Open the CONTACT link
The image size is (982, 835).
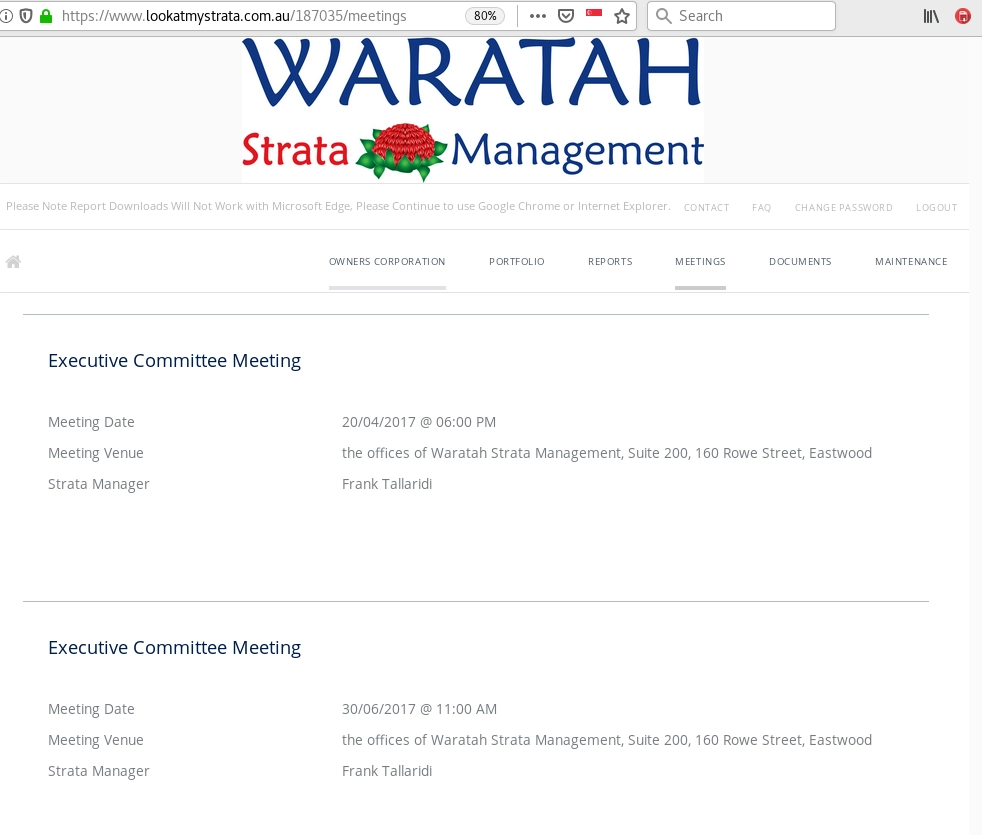[x=706, y=207]
